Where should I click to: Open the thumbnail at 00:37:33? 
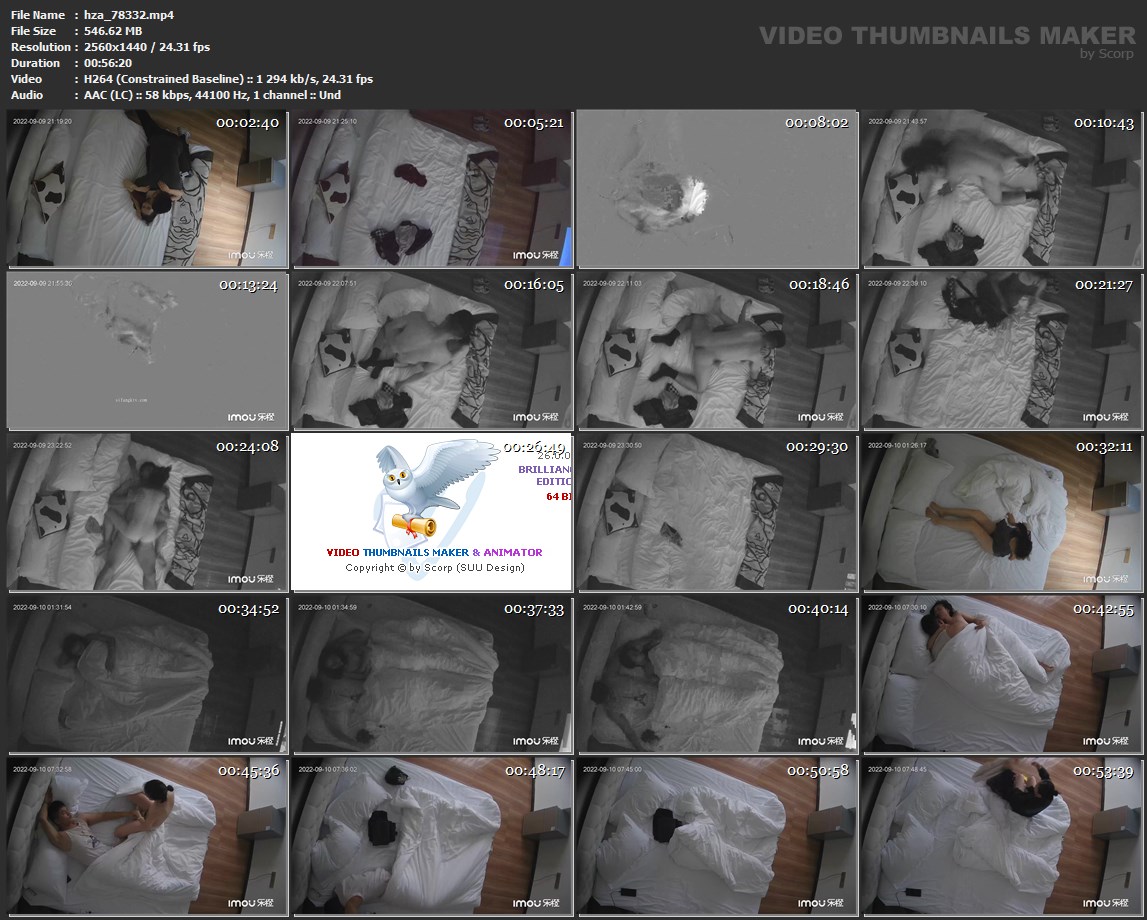pyautogui.click(x=431, y=674)
